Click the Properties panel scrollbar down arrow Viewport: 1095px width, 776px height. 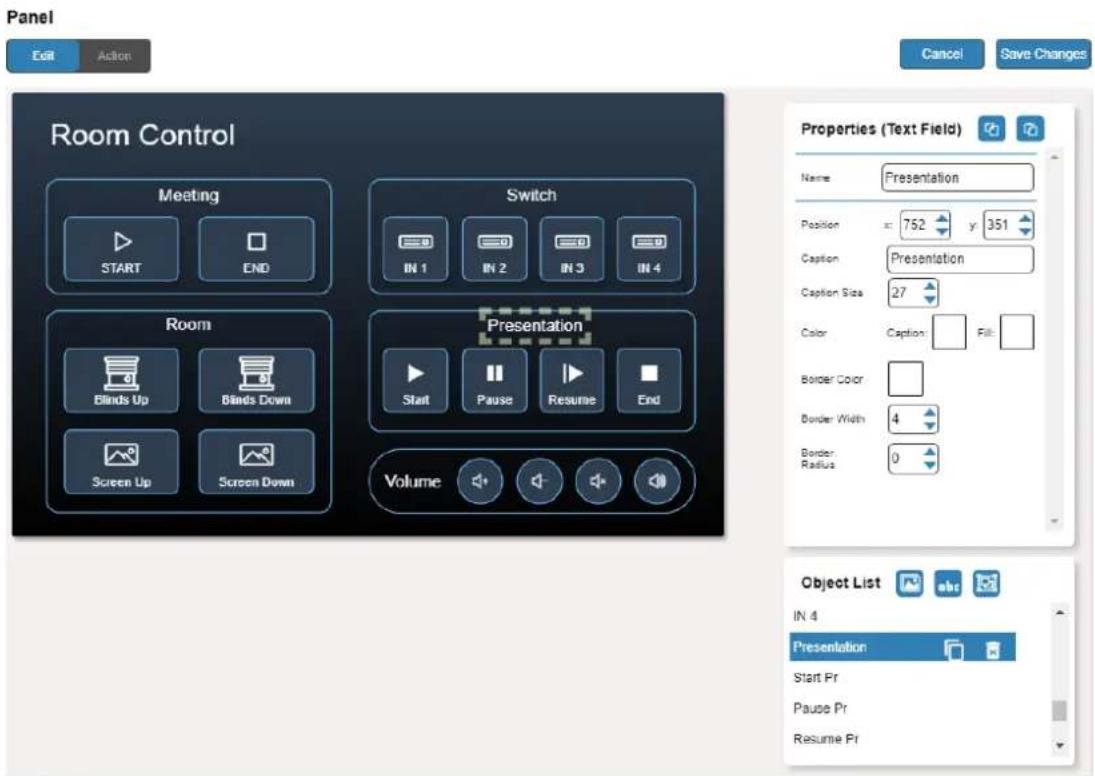tap(1054, 521)
